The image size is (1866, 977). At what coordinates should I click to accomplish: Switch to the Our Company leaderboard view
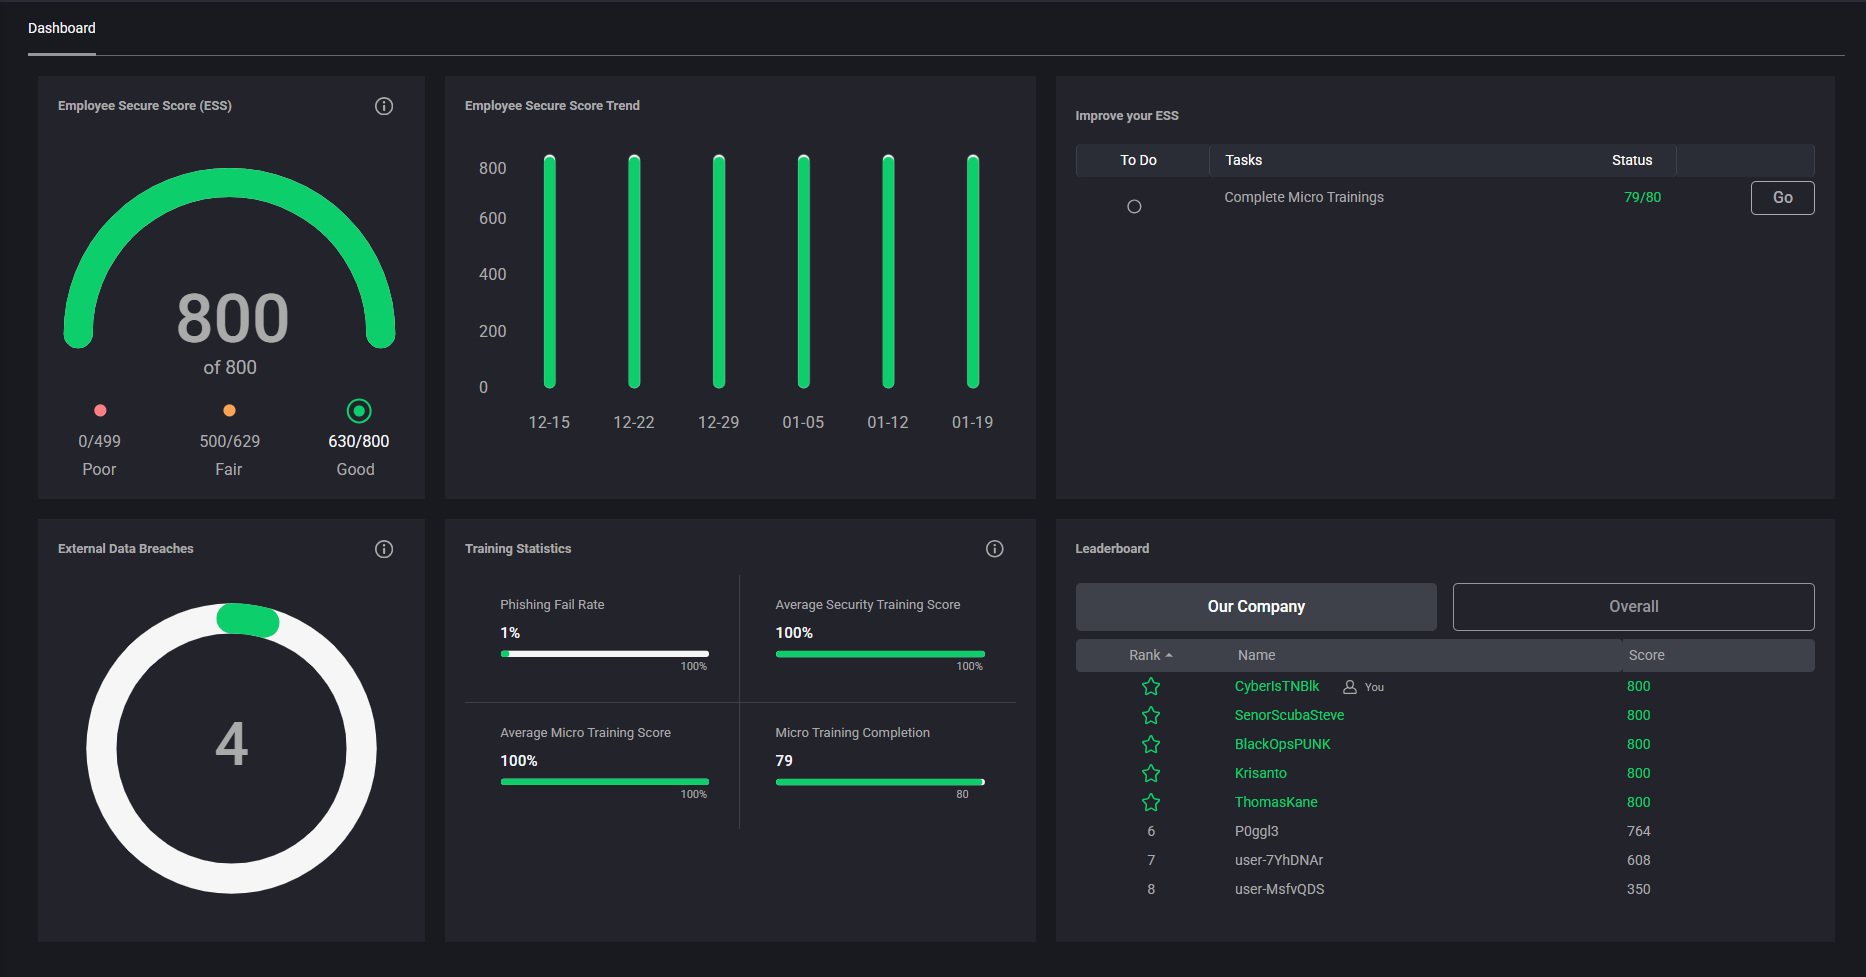point(1255,606)
